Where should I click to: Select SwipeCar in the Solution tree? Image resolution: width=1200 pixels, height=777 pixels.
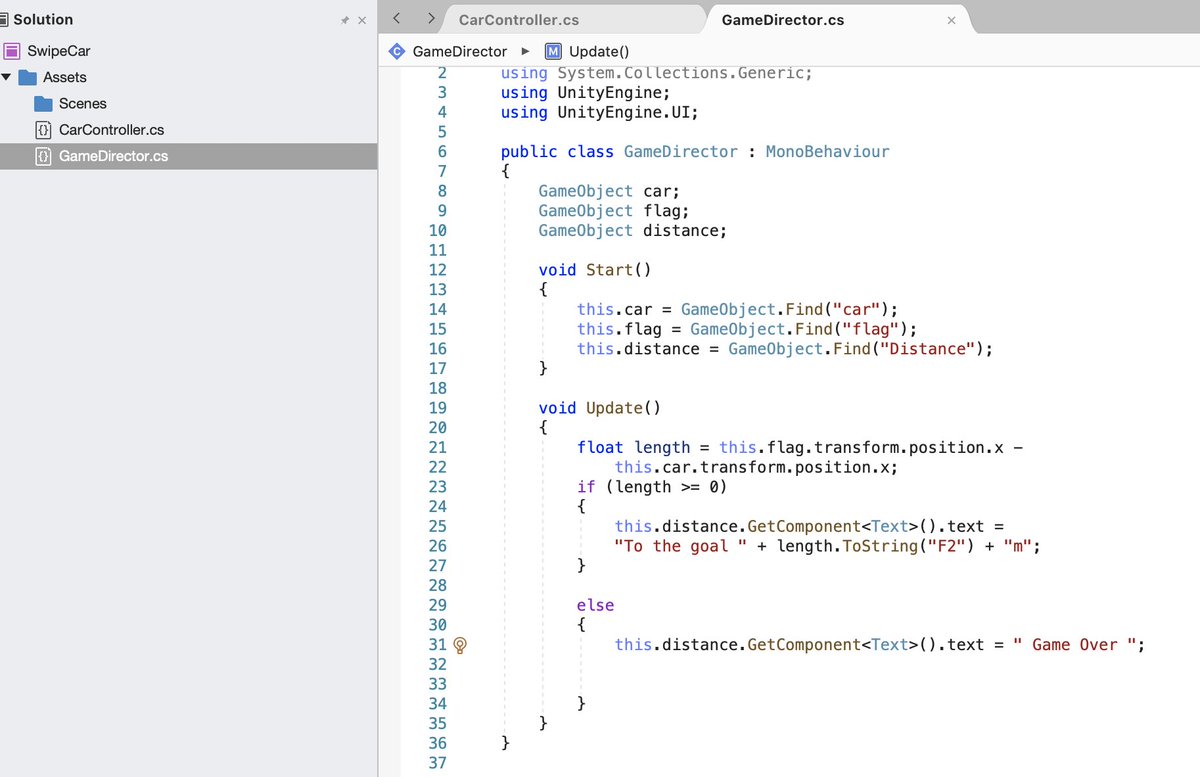pos(59,51)
